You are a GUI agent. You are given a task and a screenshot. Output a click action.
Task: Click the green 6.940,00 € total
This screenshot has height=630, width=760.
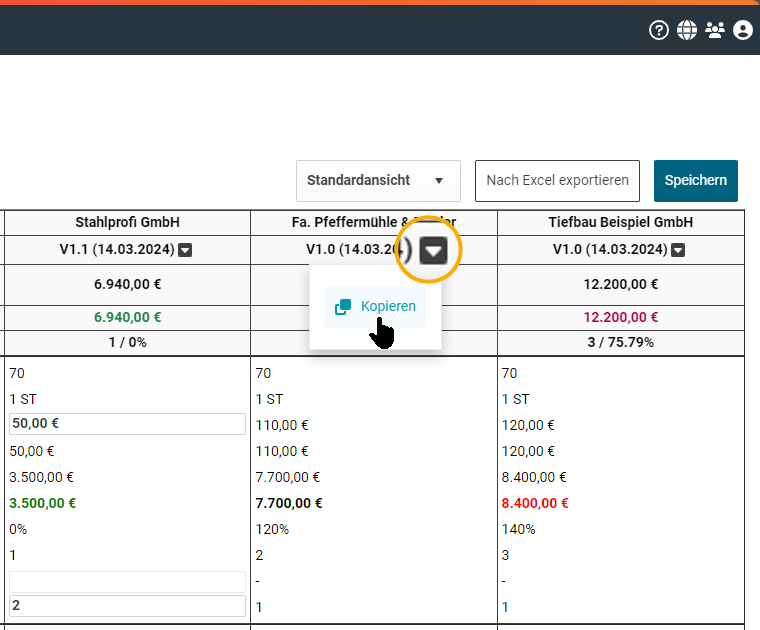pyautogui.click(x=127, y=317)
